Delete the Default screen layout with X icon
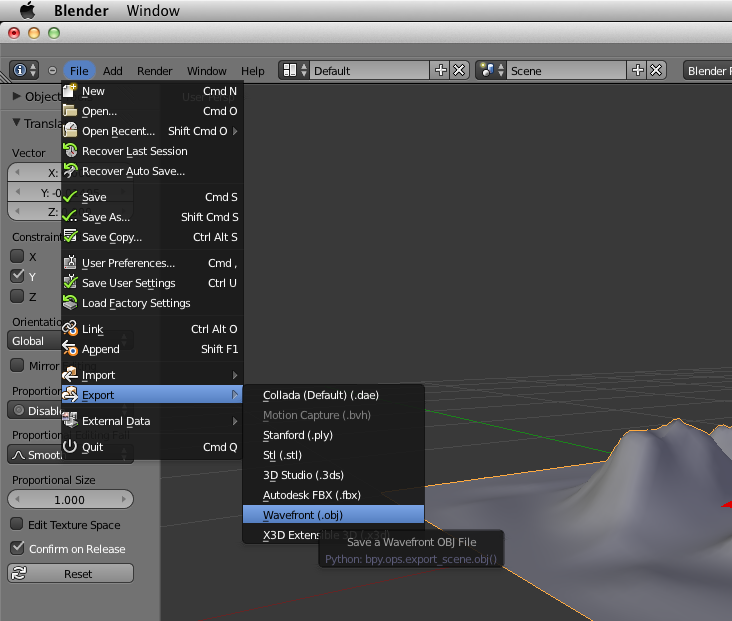Screen dimensions: 732x621 coord(459,71)
